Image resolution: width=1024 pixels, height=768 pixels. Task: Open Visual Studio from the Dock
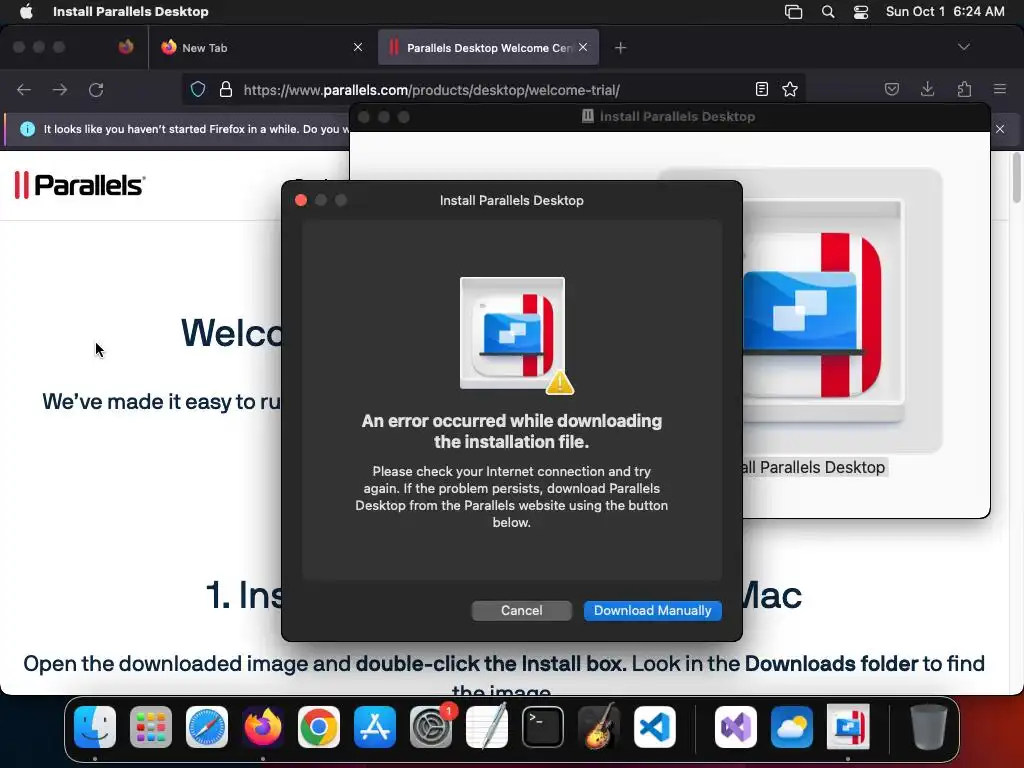point(736,727)
